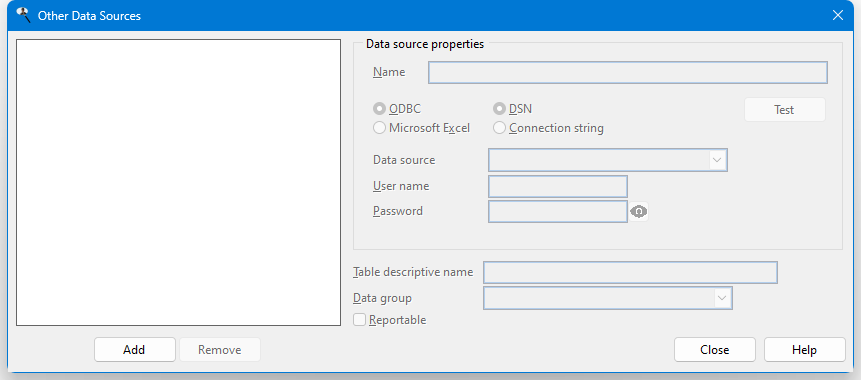Viewport: 861px width, 380px height.
Task: Click the Test connection button
Action: (785, 110)
